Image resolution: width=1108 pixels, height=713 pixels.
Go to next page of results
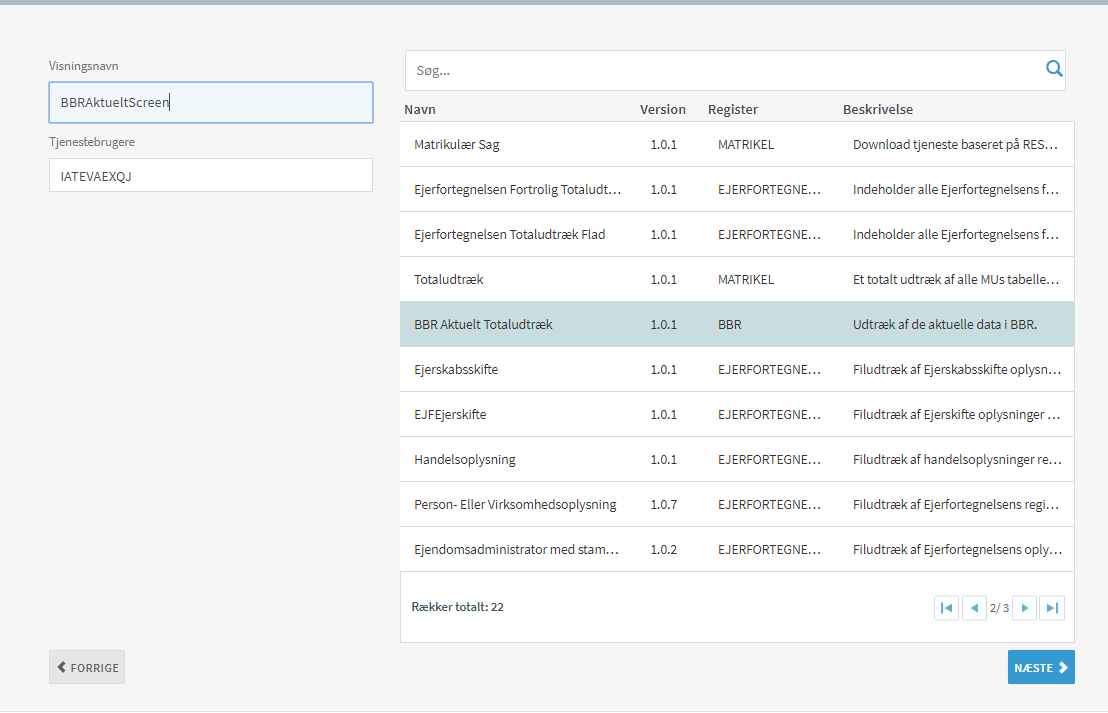tap(1024, 608)
